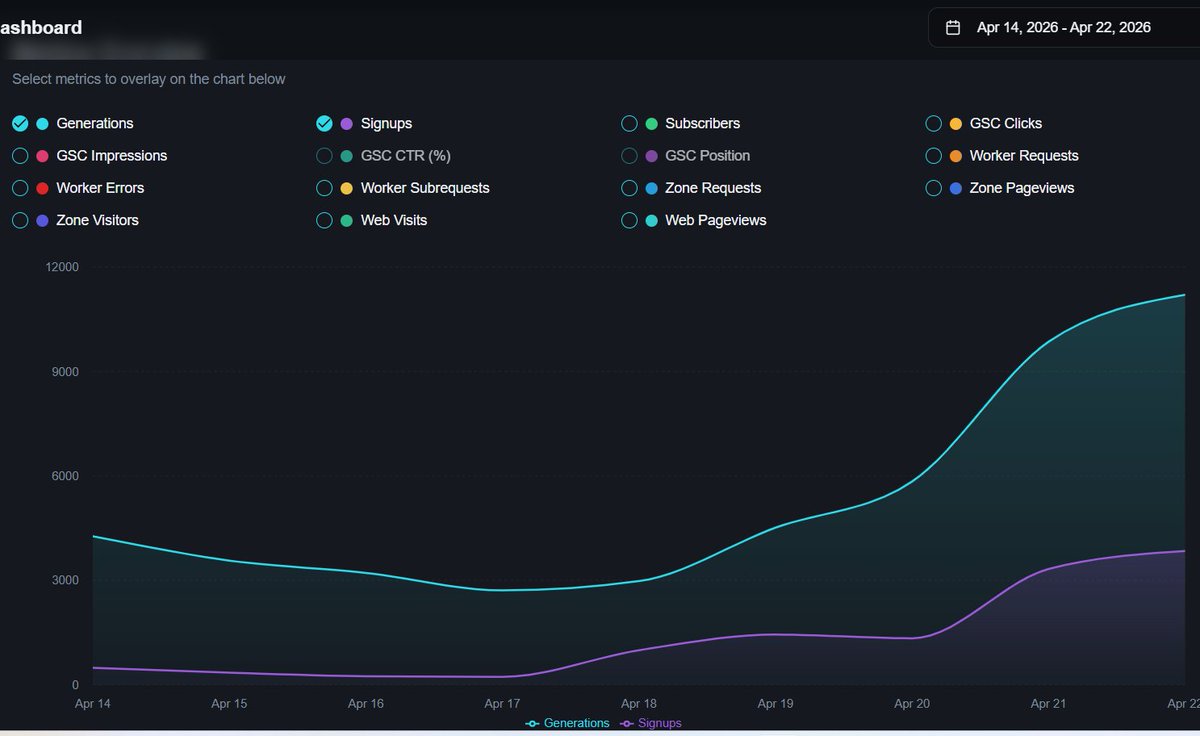1200x736 pixels.
Task: Click the pink GSC Impressions color dot
Action: coord(42,156)
